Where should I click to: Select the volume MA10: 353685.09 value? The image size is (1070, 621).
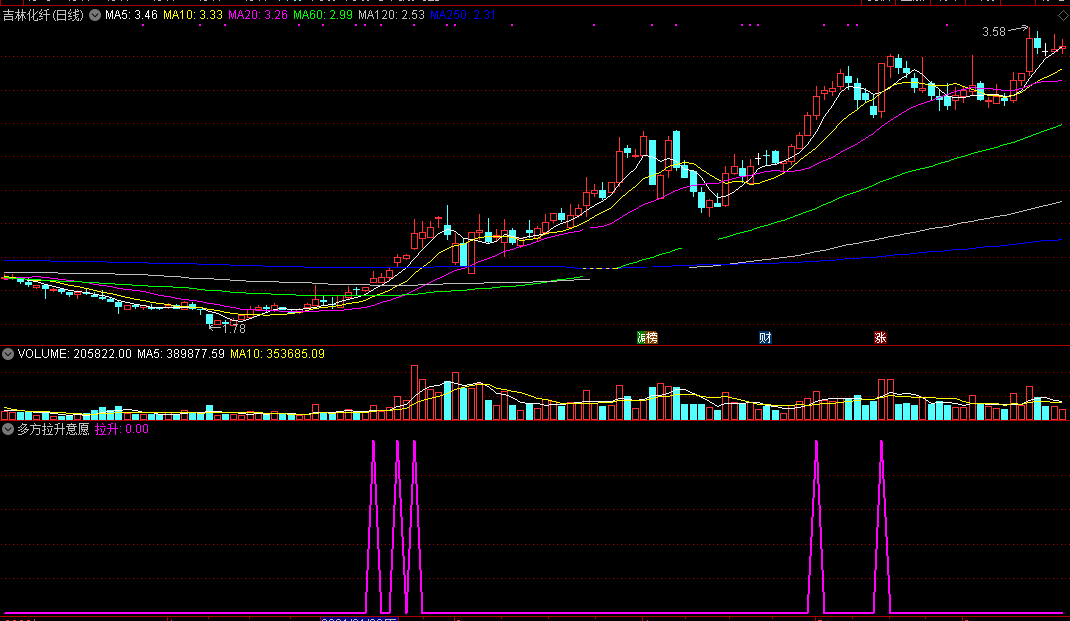[x=277, y=354]
